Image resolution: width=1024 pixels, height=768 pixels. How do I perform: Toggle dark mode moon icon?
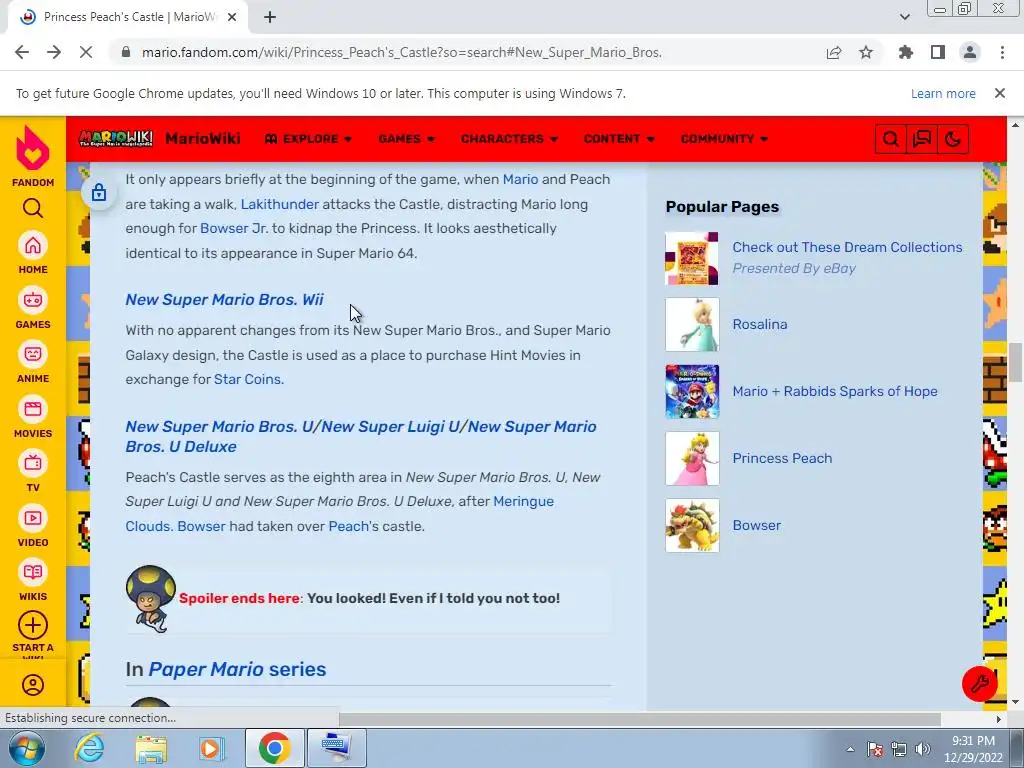pyautogui.click(x=953, y=139)
